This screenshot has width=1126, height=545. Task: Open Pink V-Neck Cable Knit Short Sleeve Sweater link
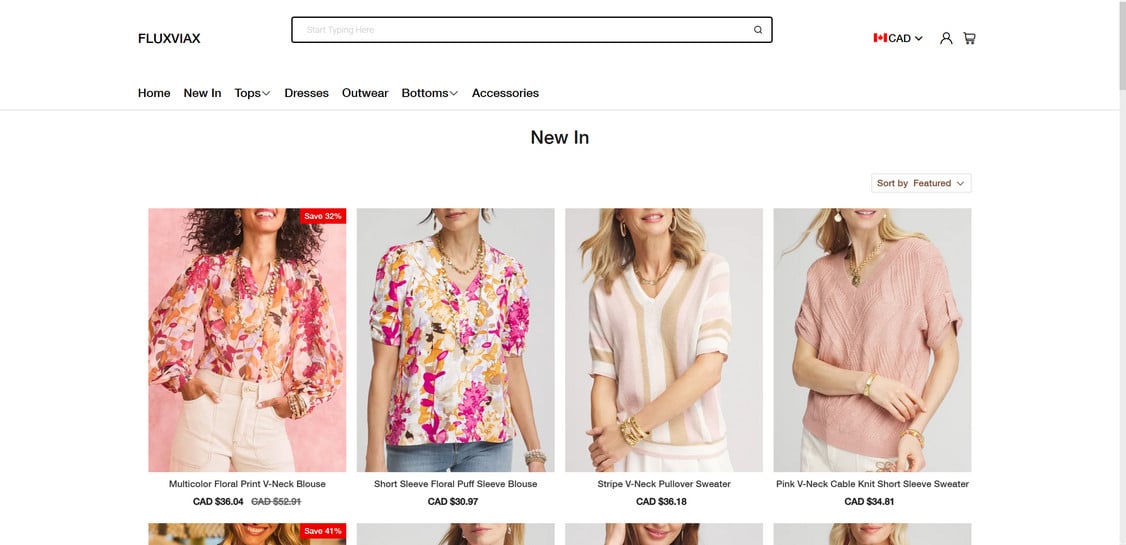click(872, 484)
